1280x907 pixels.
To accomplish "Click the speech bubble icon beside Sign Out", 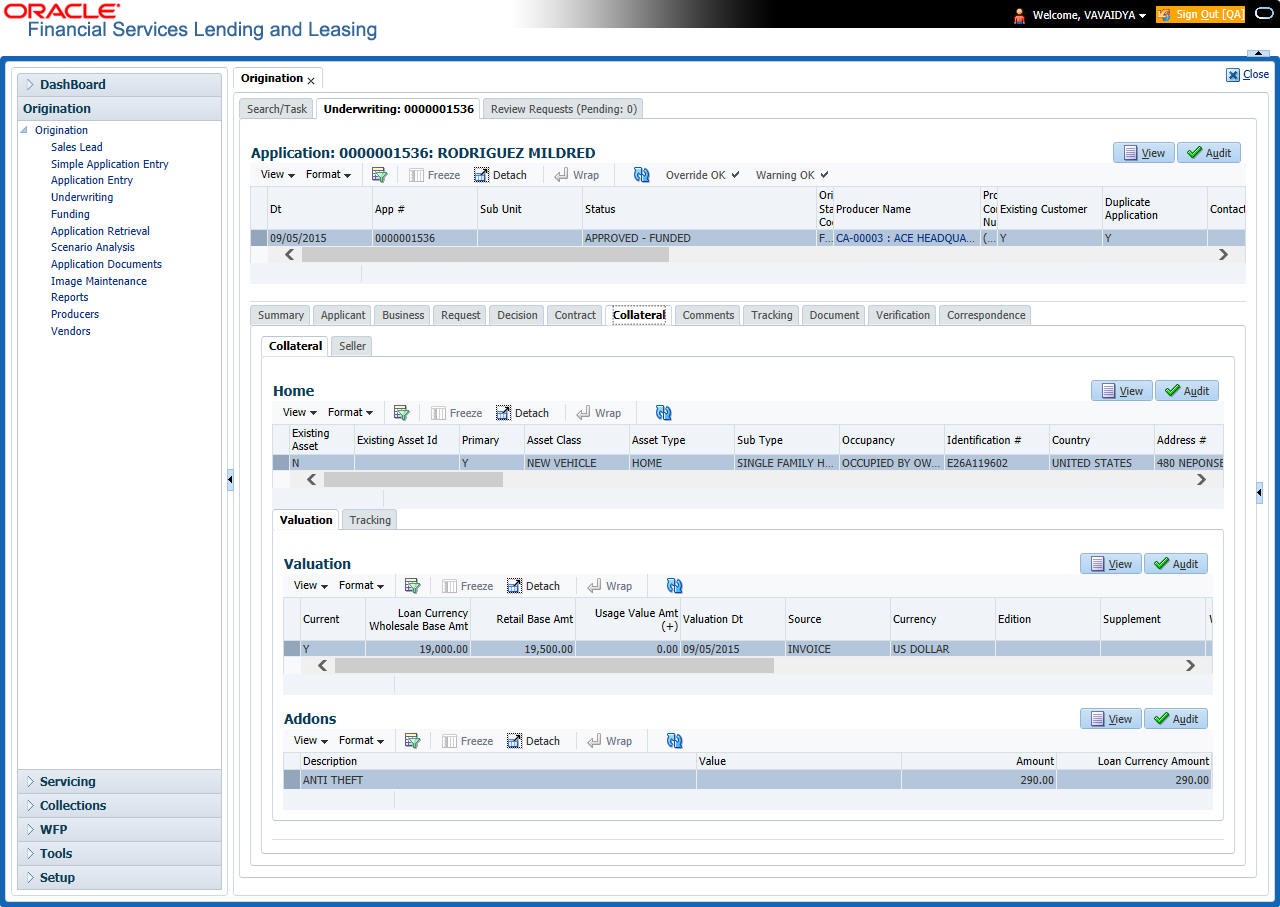I will [x=1264, y=15].
